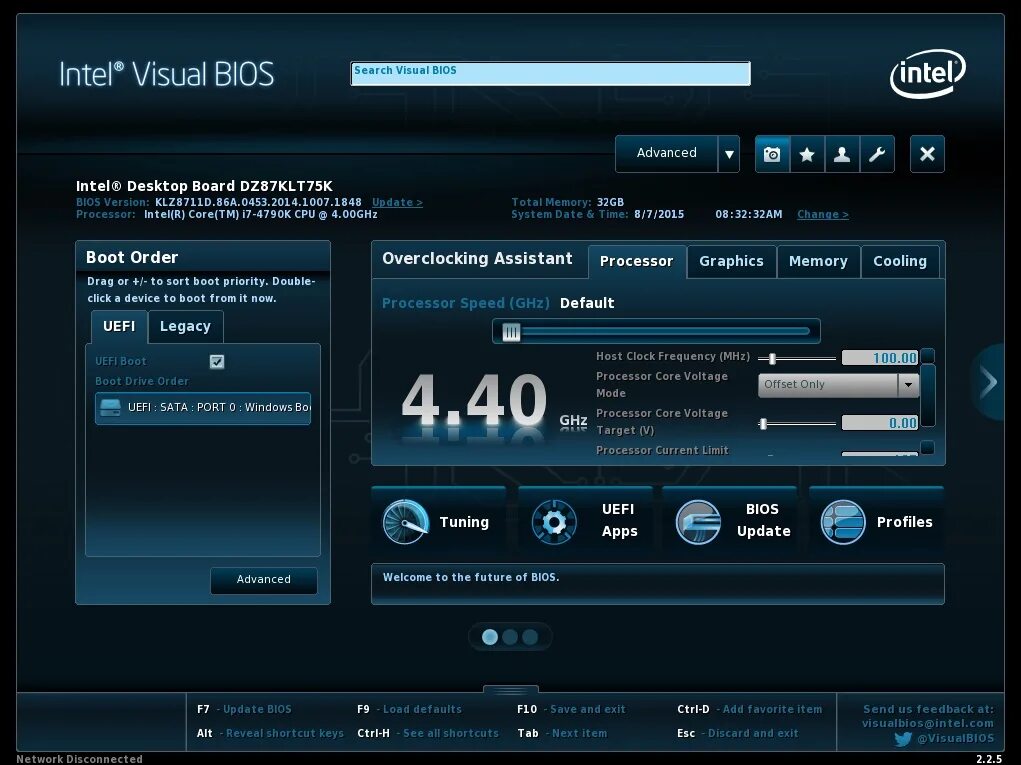Open the Advanced mode dropdown arrow
Screen dimensions: 1021x765
coord(729,154)
